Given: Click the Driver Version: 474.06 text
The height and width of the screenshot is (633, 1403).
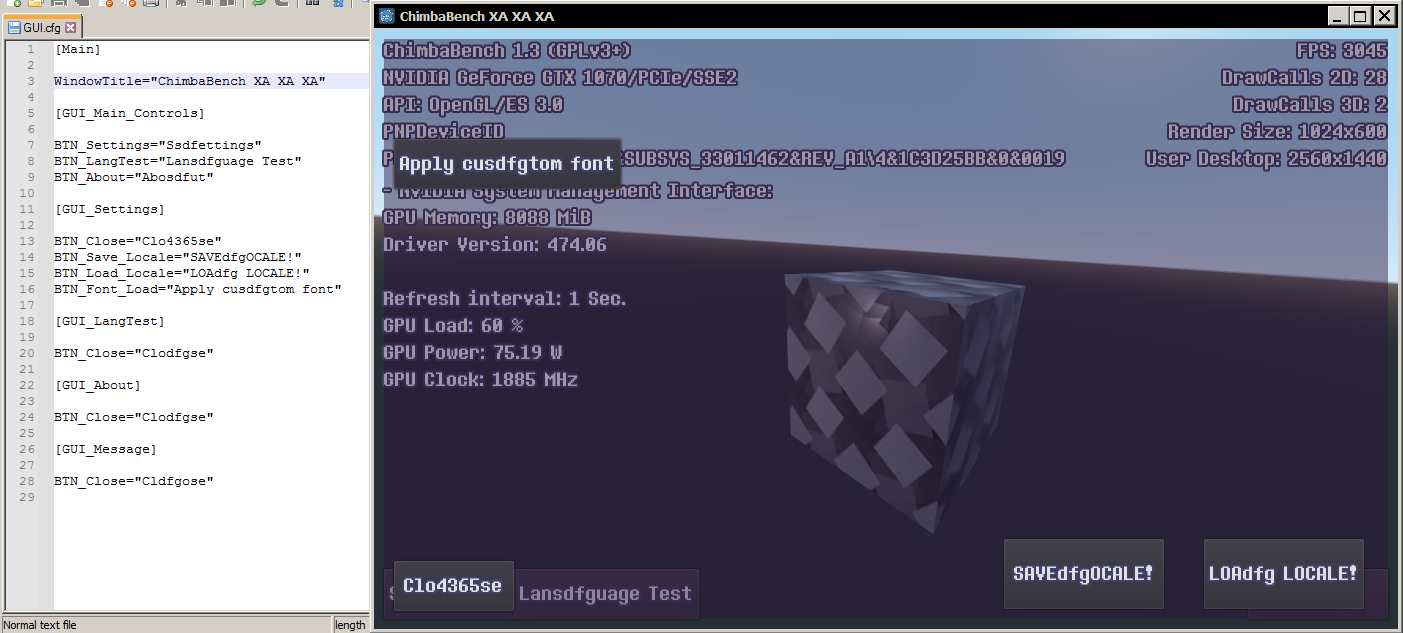Looking at the screenshot, I should (x=495, y=245).
